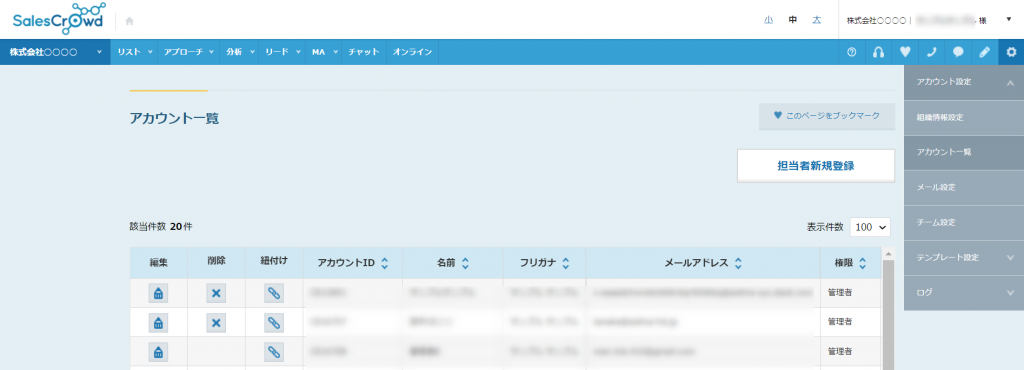
Task: Open bookmarks via the heart icon
Action: [905, 52]
